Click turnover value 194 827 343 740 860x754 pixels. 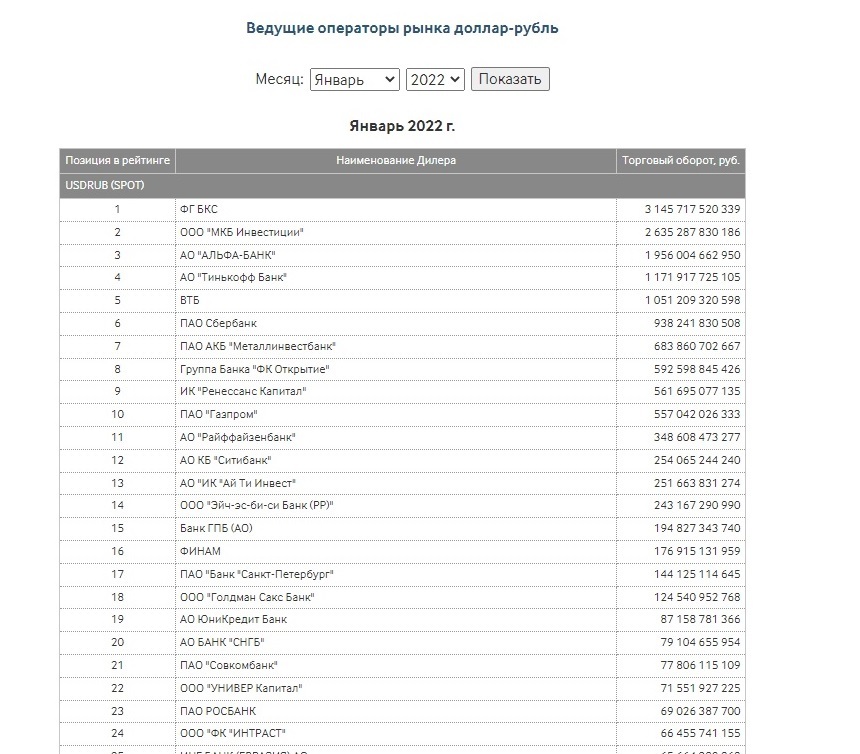point(697,529)
